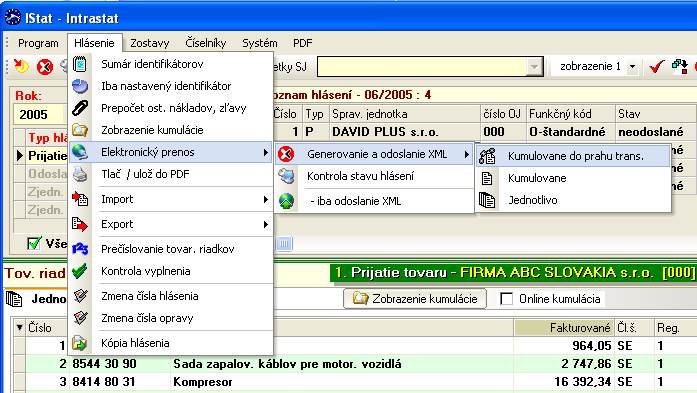This screenshot has height=393, width=697.
Task: Click the Sprav. jednotka column header
Action: click(405, 114)
